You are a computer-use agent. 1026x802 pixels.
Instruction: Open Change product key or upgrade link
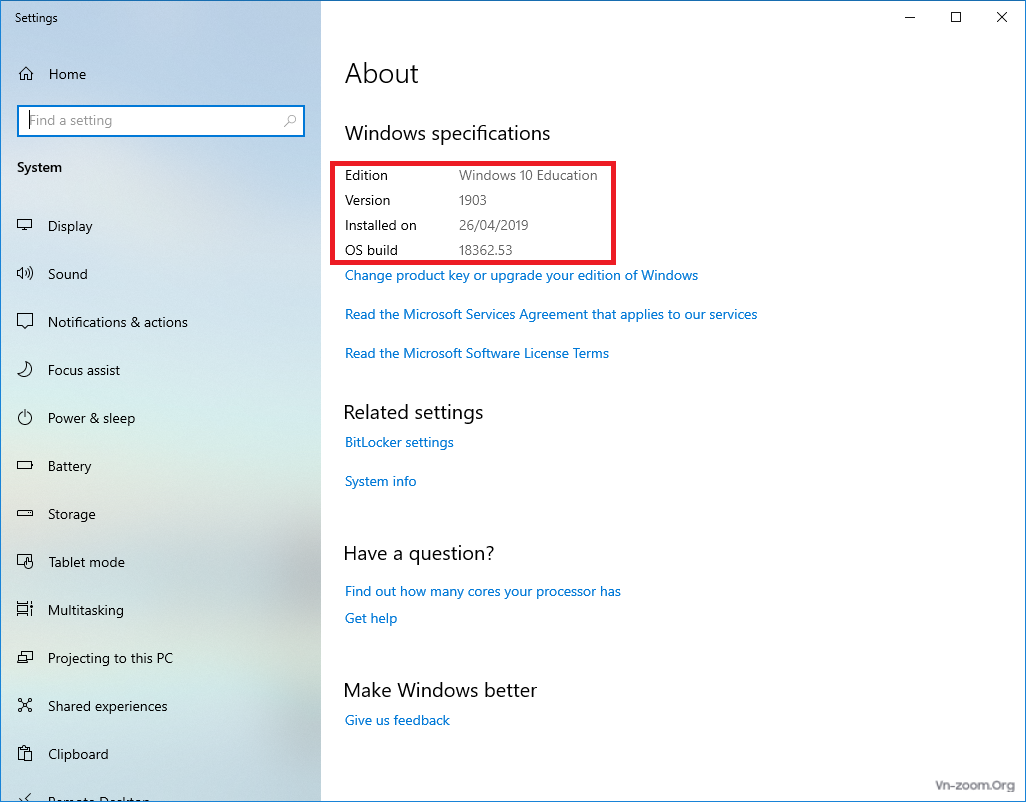521,275
